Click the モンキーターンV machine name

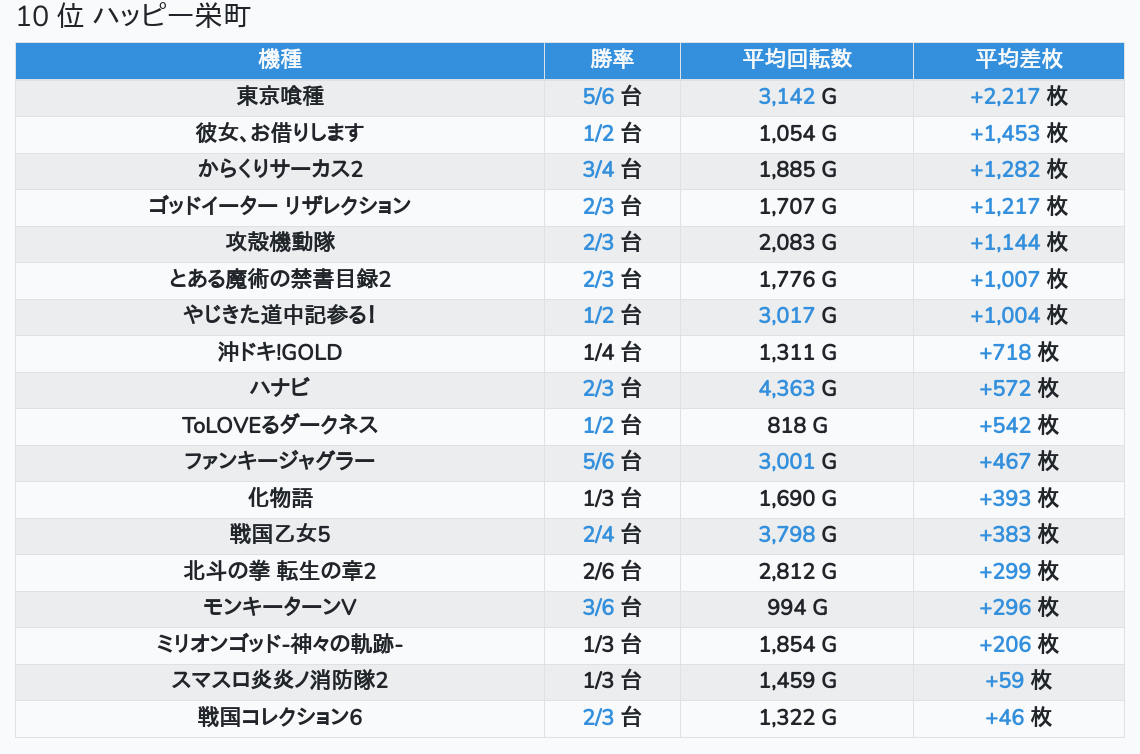point(280,607)
